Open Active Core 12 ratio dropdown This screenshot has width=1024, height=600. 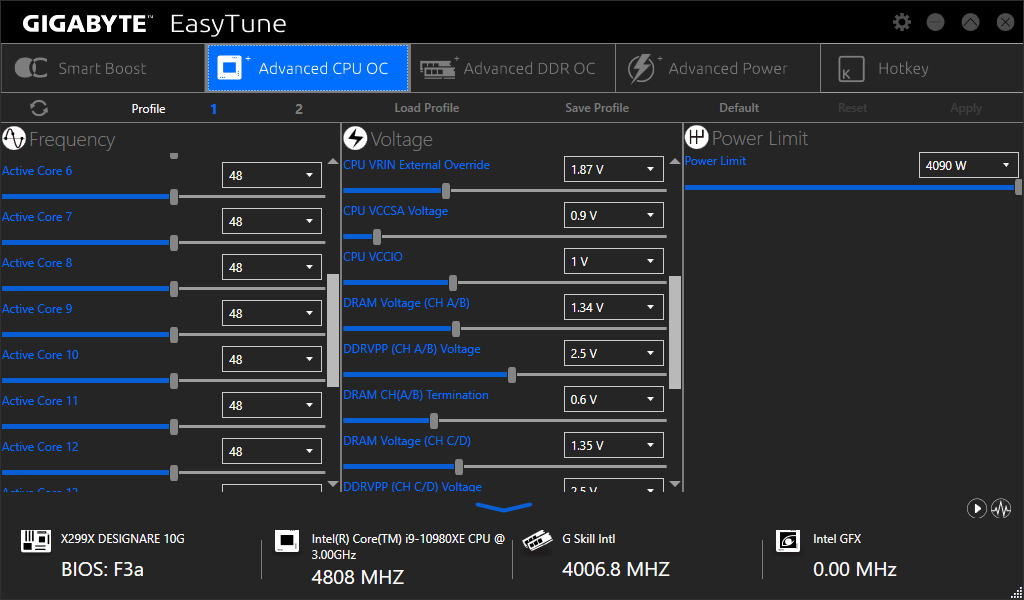[x=272, y=451]
